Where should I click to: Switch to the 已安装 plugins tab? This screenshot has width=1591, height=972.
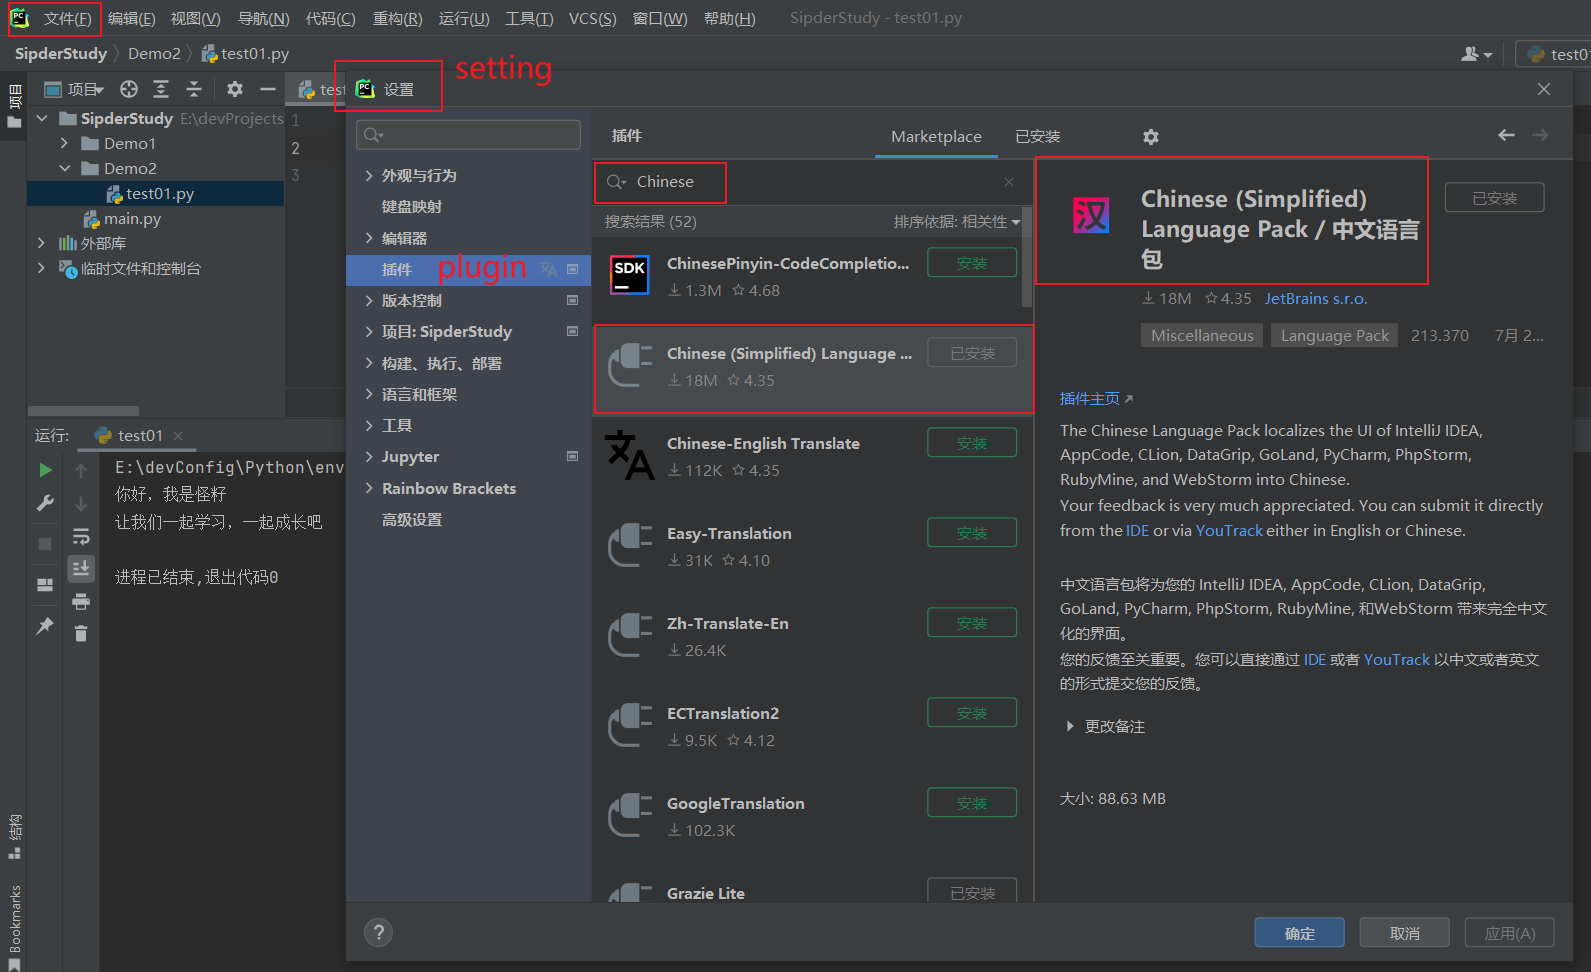(x=1037, y=137)
